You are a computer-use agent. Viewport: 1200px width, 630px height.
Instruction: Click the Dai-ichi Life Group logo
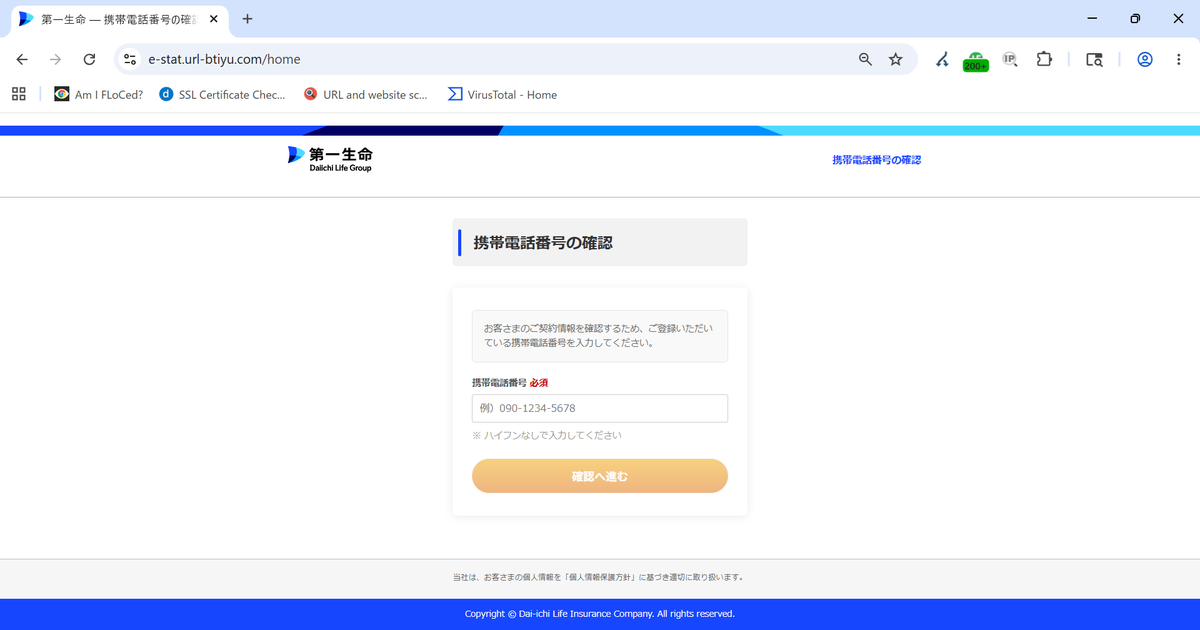[330, 158]
